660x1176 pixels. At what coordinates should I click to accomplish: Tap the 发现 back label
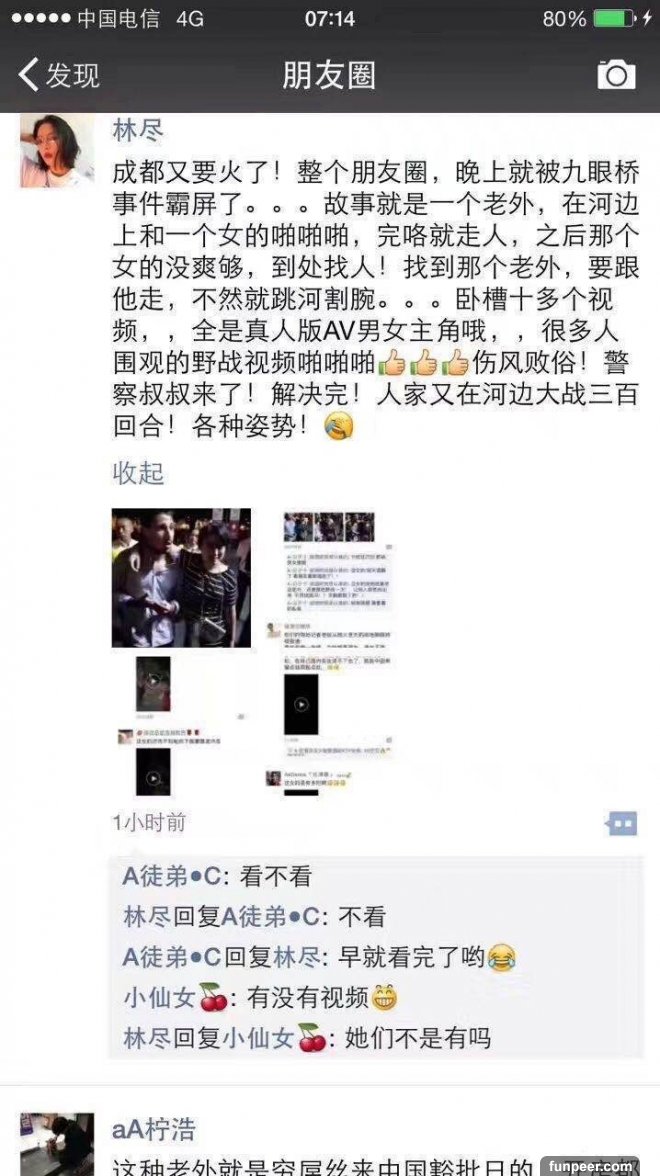[x=72, y=75]
